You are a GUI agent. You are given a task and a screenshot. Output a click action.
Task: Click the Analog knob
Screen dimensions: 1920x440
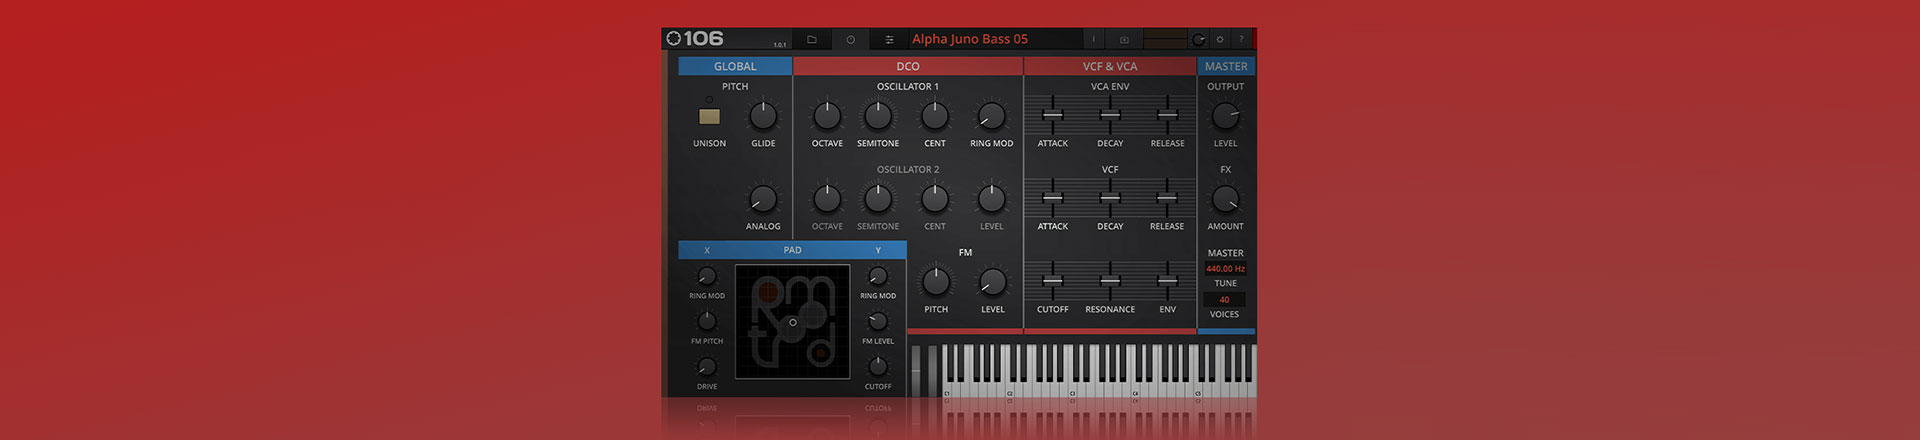click(763, 199)
